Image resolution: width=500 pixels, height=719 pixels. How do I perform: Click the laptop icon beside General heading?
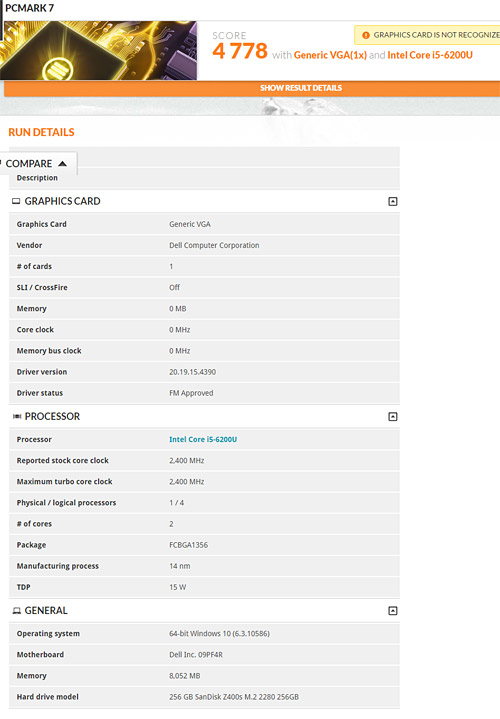pos(17,611)
